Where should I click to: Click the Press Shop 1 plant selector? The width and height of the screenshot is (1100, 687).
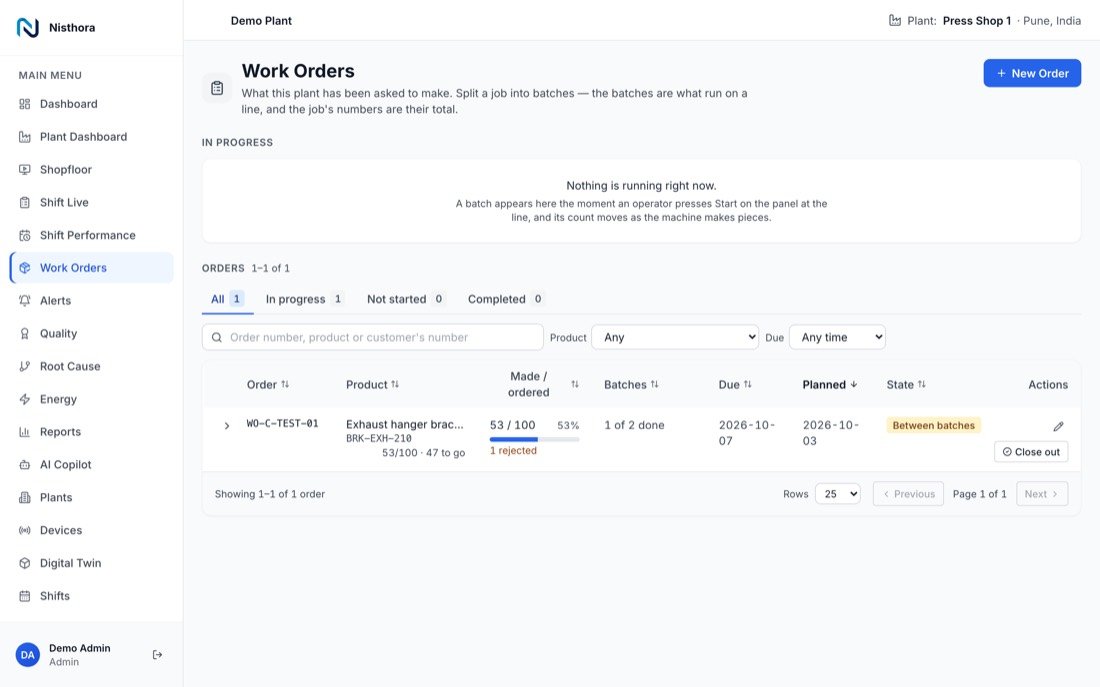click(977, 21)
